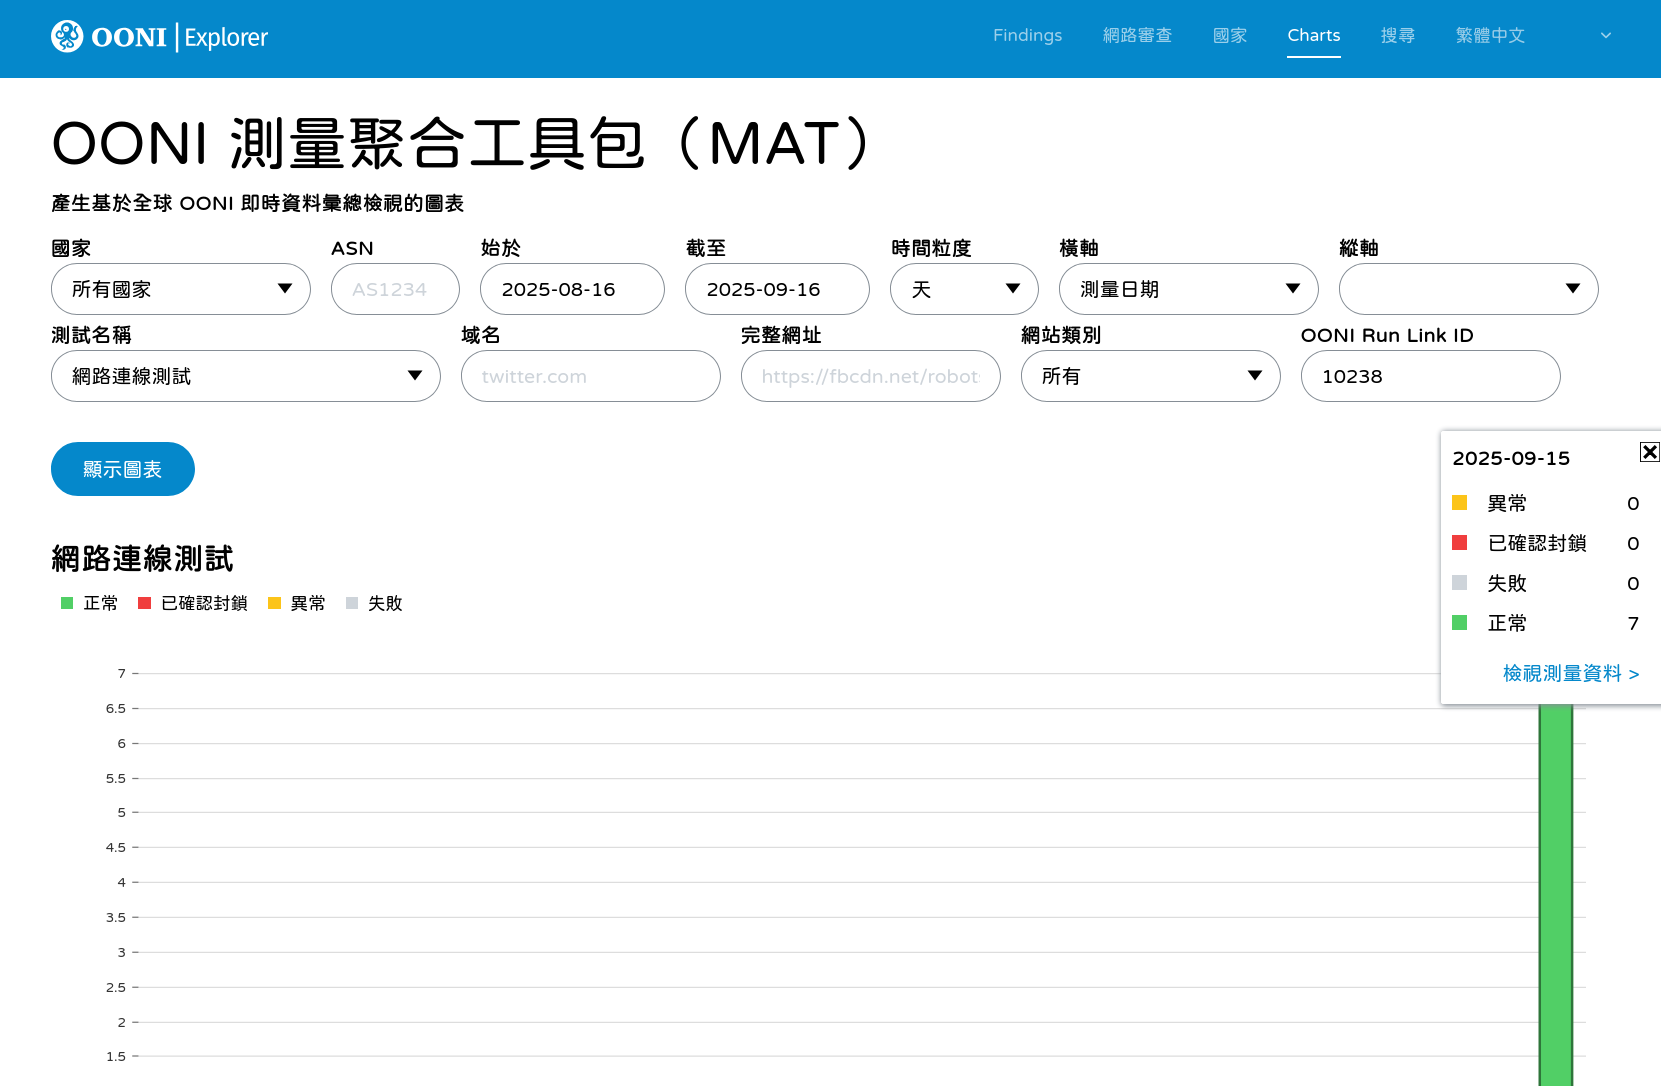Select Findings in the navigation bar
The width and height of the screenshot is (1661, 1086).
click(1027, 35)
